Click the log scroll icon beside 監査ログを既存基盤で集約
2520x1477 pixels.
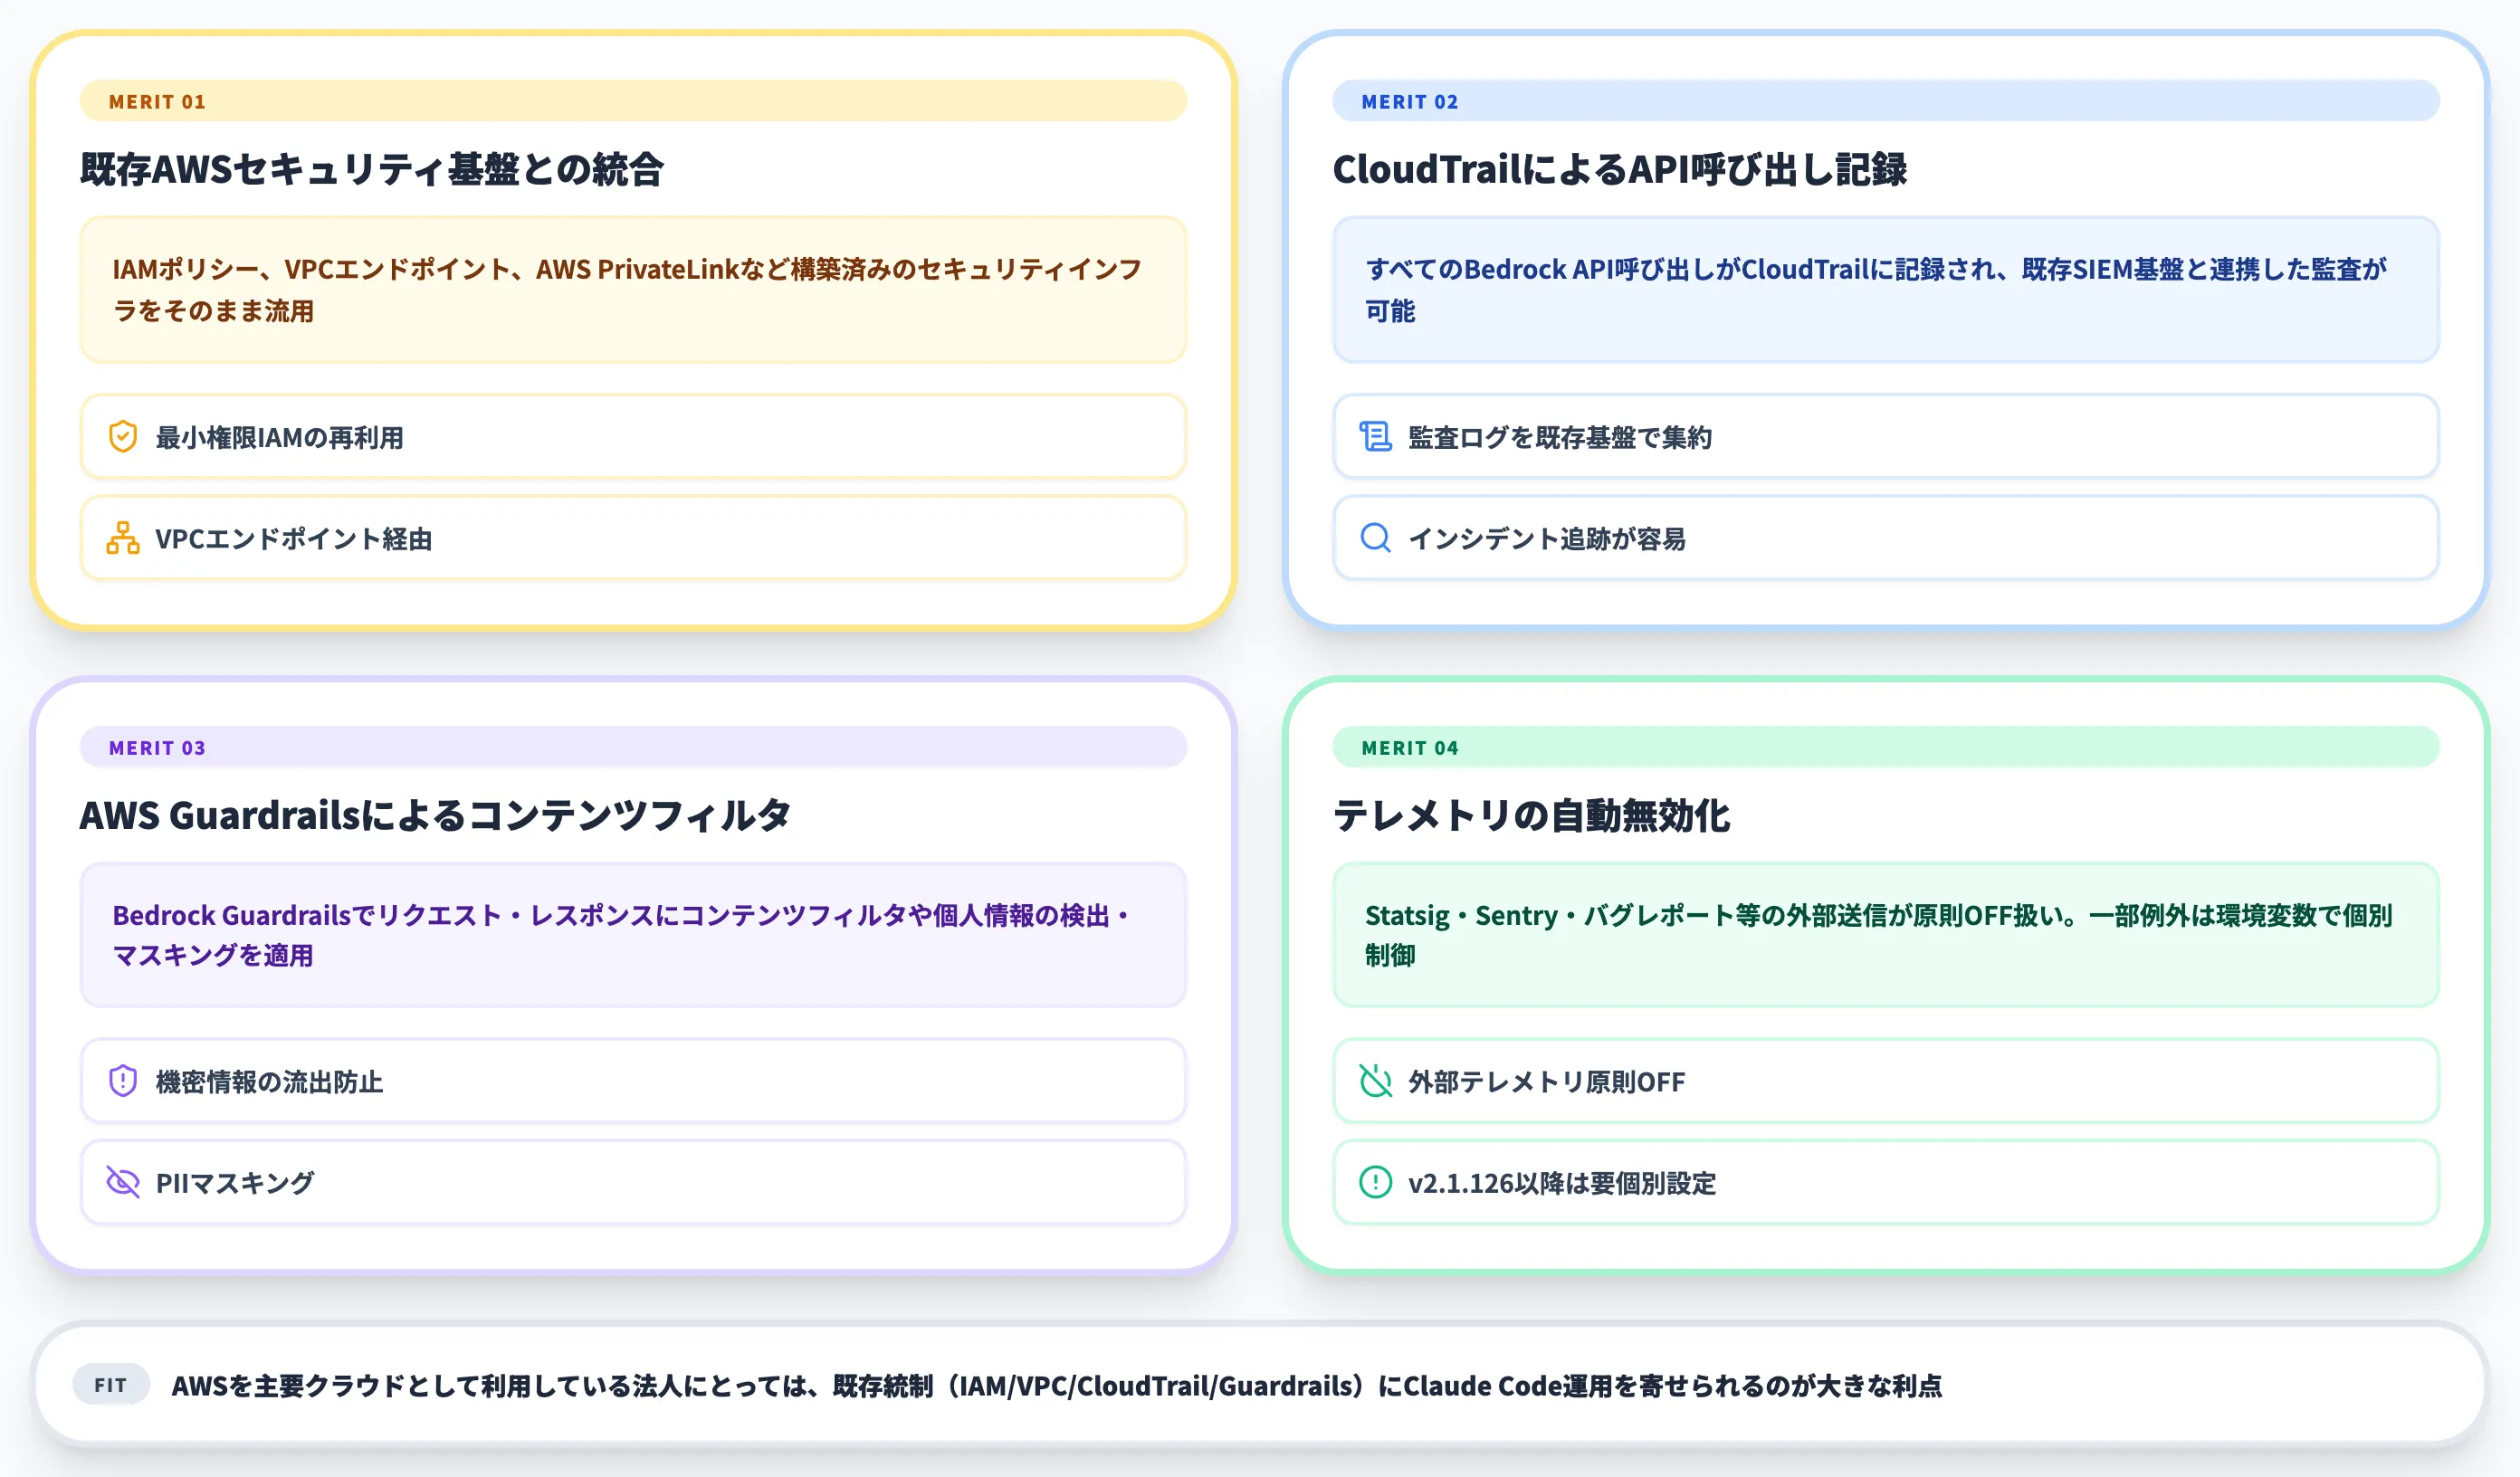(1375, 437)
